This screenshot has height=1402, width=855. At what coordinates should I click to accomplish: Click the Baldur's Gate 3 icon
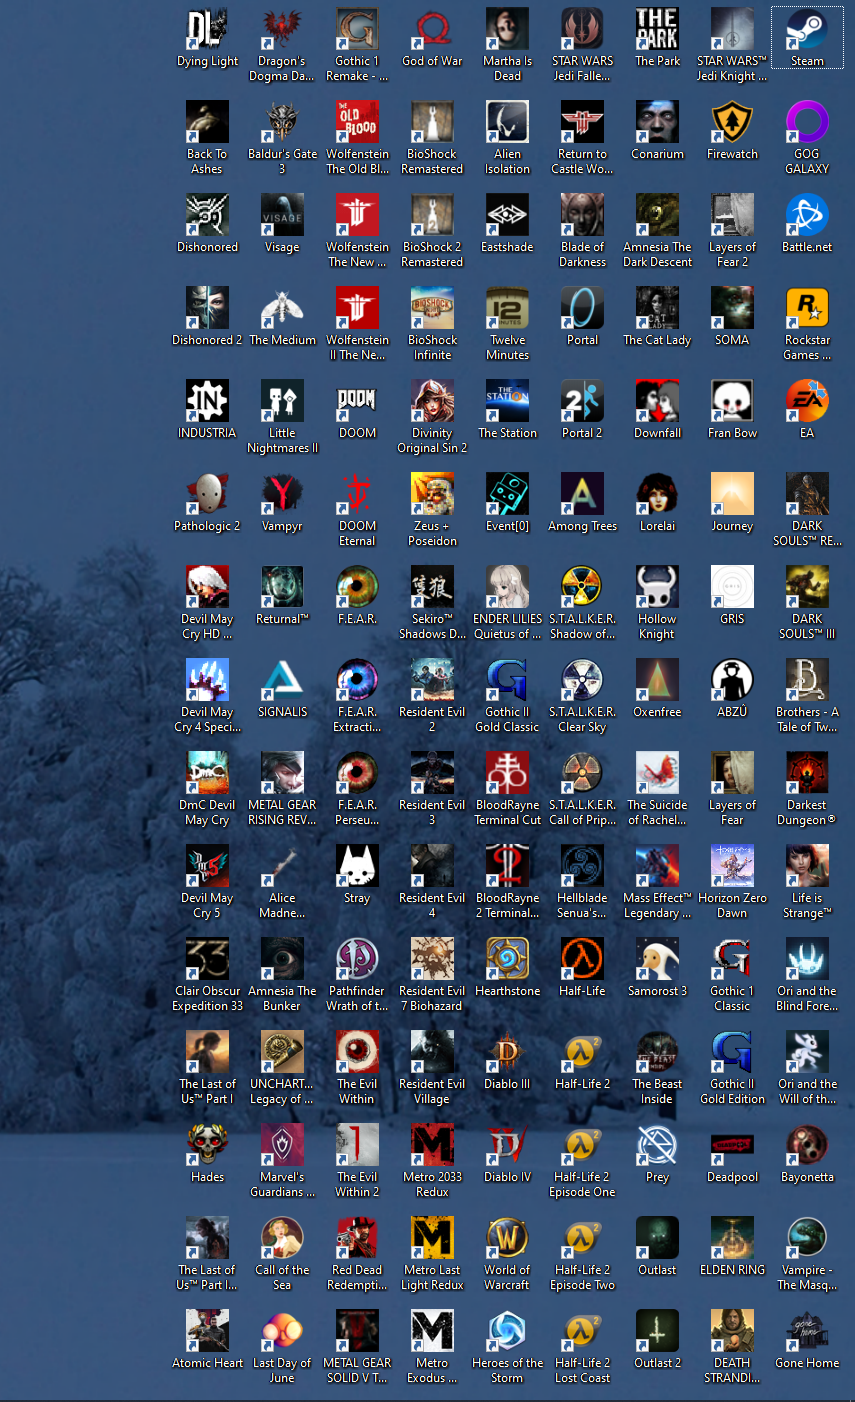282,122
